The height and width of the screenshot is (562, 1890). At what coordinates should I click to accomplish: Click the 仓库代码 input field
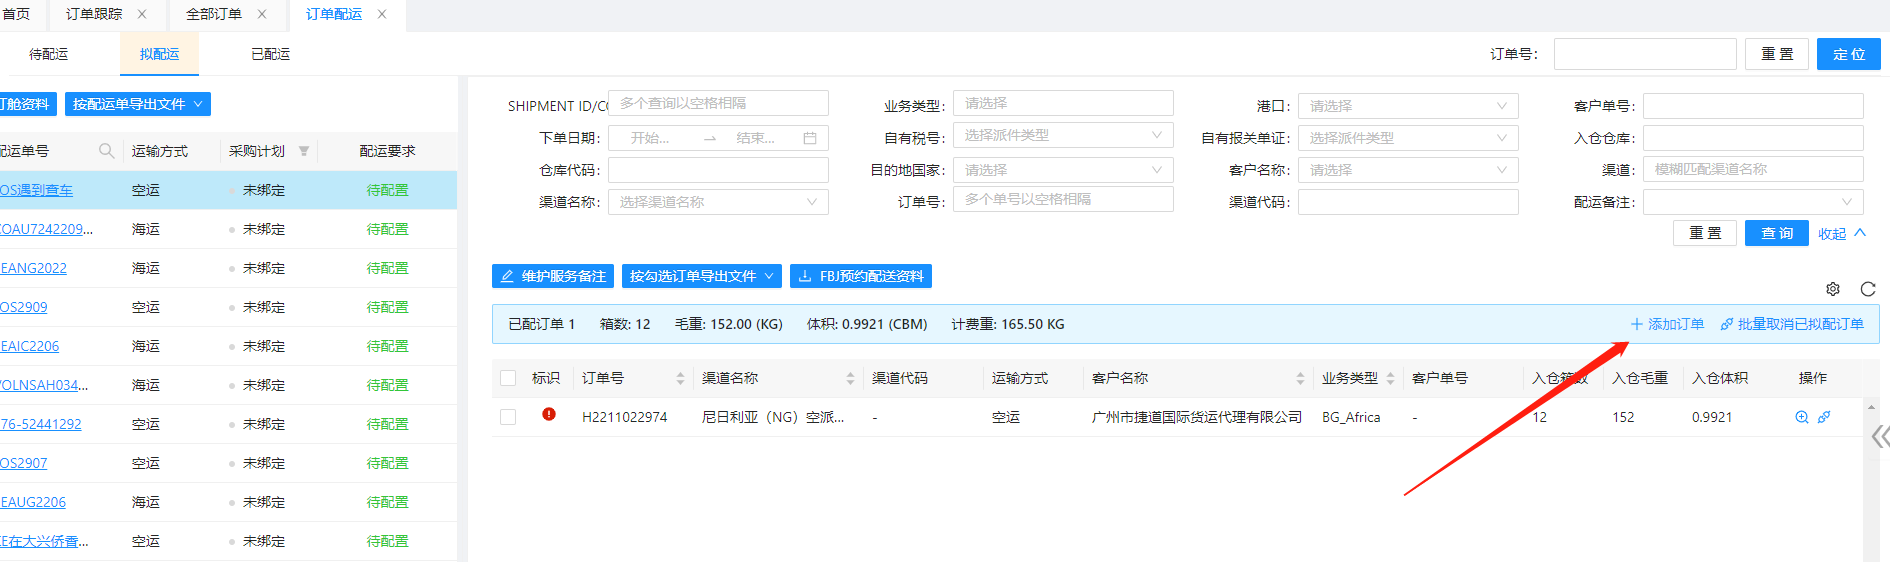click(718, 170)
